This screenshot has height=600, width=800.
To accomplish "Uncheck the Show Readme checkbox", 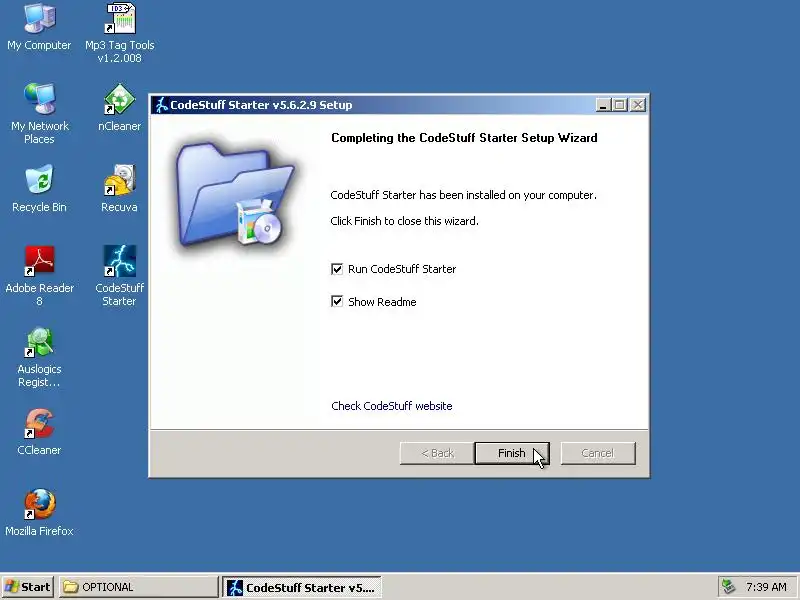I will 337,302.
